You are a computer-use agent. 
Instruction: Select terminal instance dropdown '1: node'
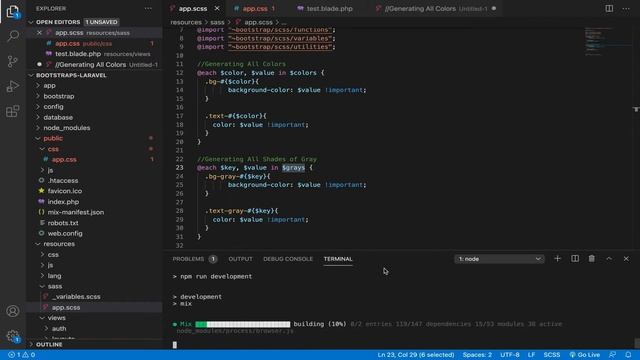coord(499,259)
